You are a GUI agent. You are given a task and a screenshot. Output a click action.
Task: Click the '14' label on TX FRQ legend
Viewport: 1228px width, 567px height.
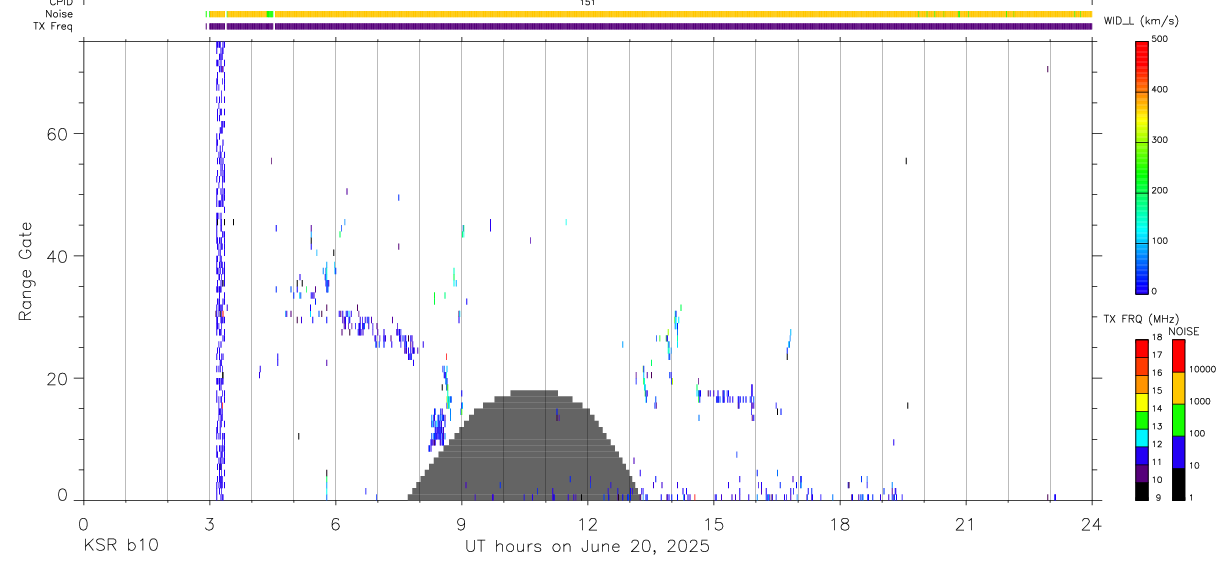coord(1158,408)
